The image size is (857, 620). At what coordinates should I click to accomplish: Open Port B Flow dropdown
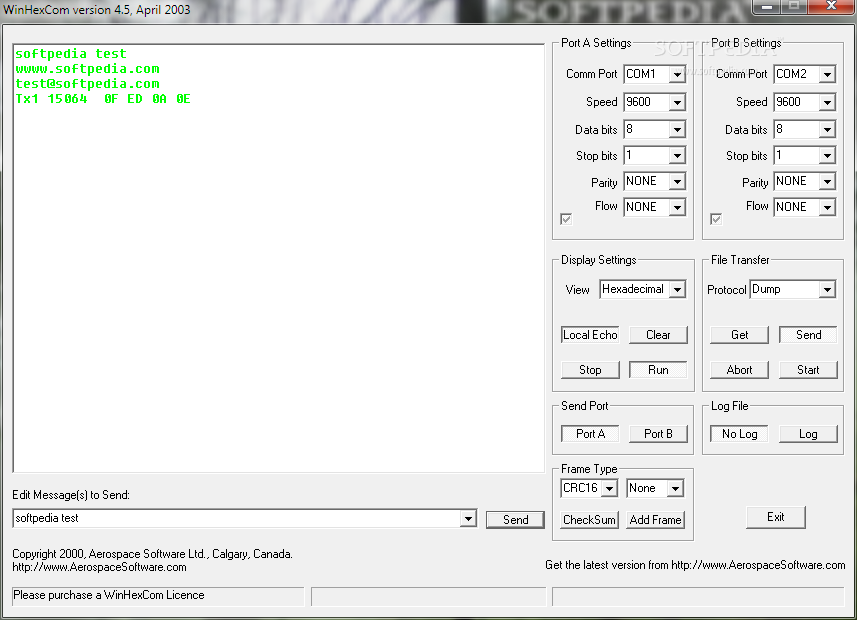827,207
